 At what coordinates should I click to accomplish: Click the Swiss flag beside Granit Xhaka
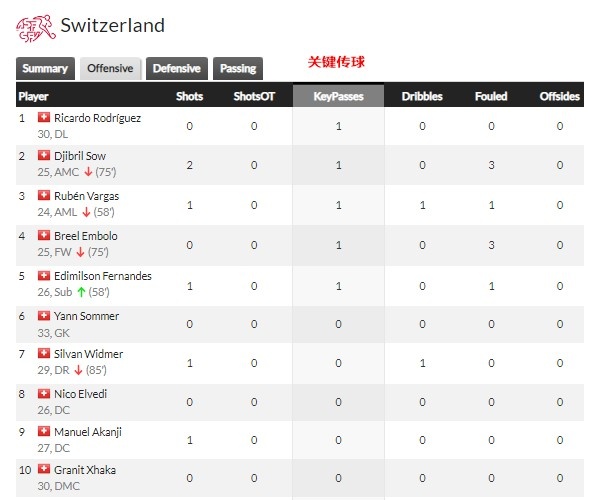point(44,469)
